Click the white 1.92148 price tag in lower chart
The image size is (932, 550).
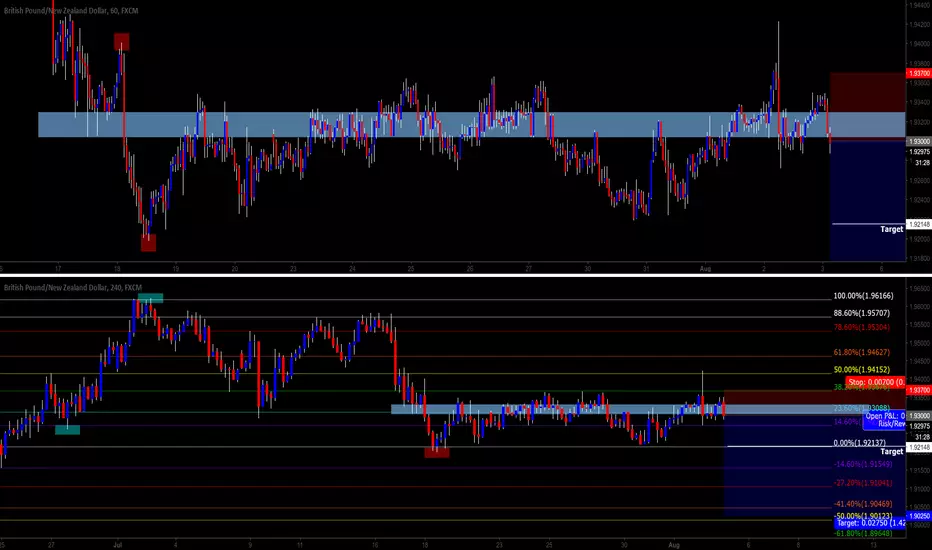tap(918, 447)
